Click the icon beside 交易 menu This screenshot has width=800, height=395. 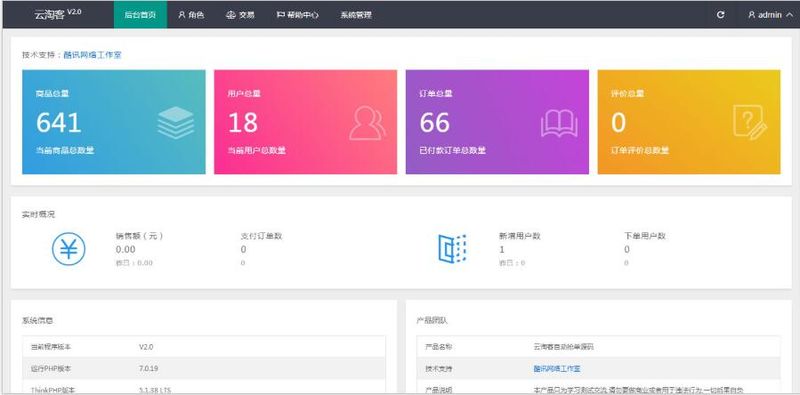[x=230, y=15]
